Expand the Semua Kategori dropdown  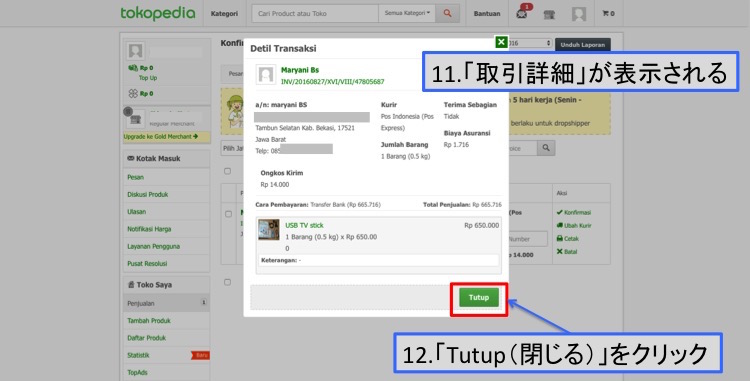[407, 13]
